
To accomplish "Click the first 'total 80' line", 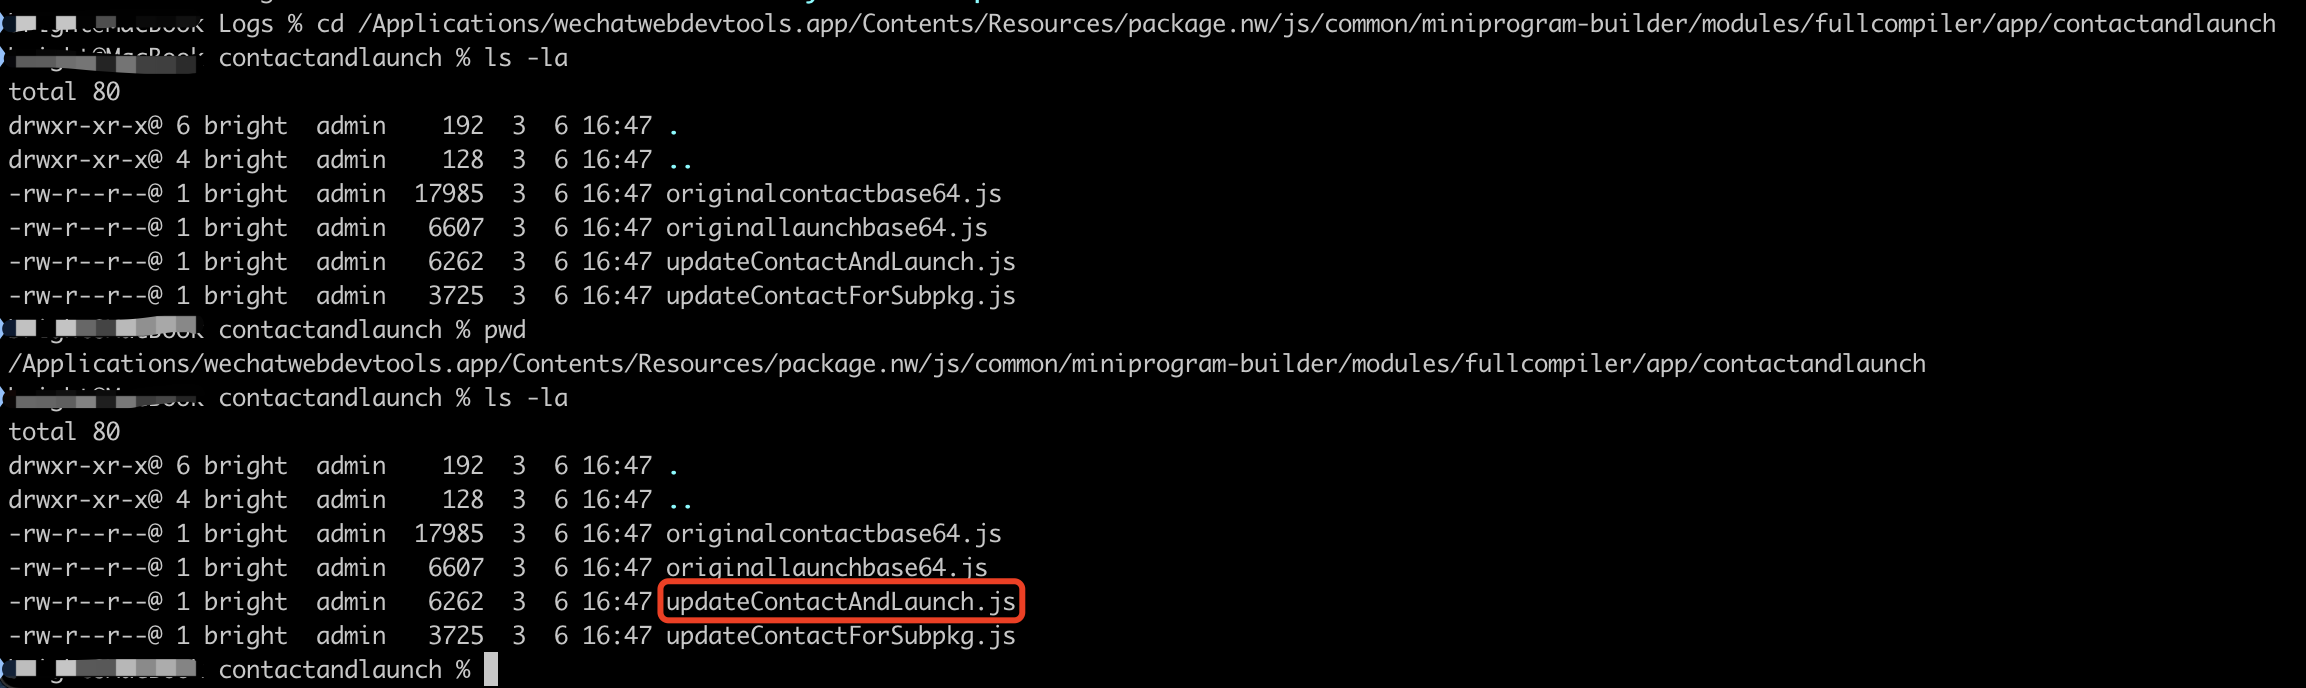I will click(64, 92).
